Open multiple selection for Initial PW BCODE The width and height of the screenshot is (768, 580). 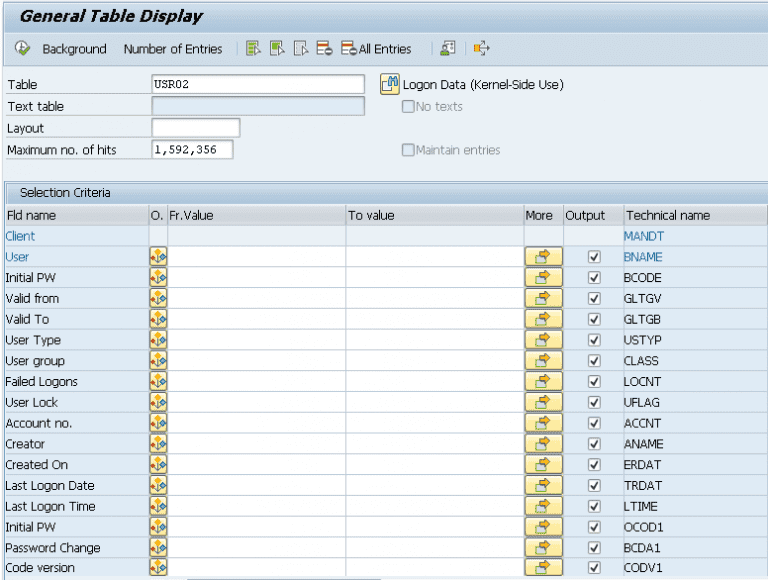click(x=543, y=278)
